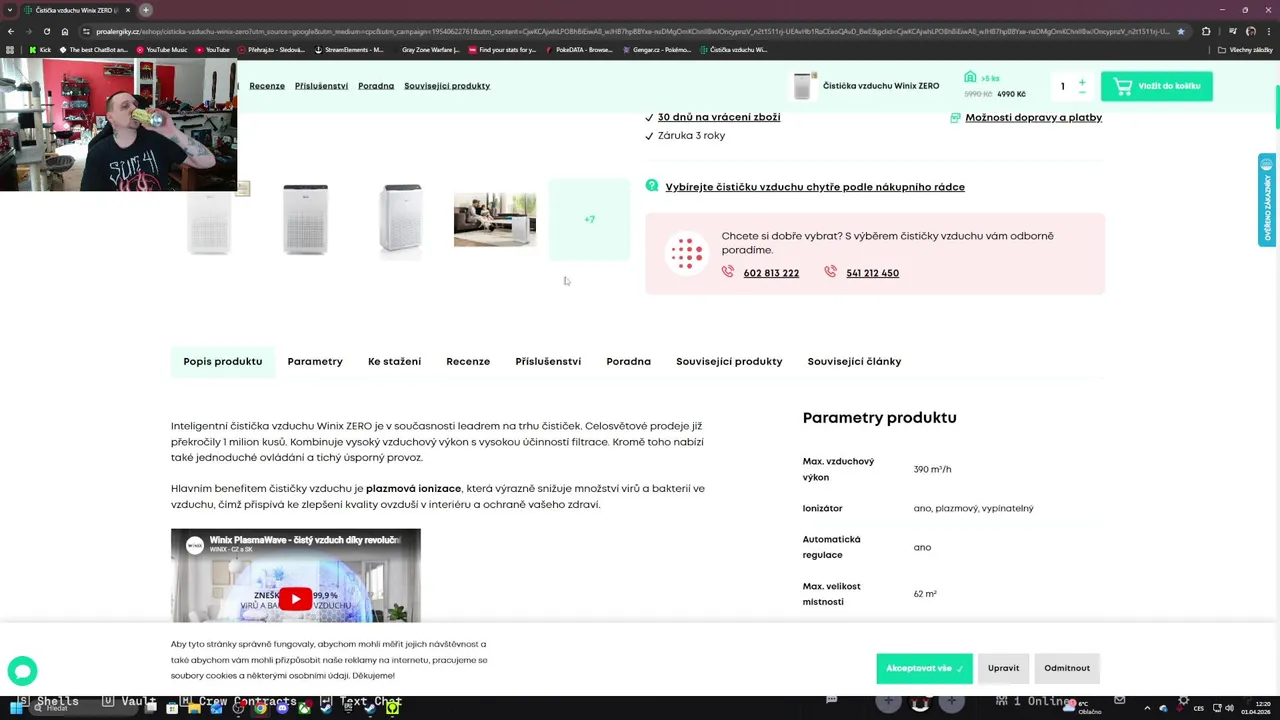Open the 30 dnů na vrácení zboží link

click(719, 117)
